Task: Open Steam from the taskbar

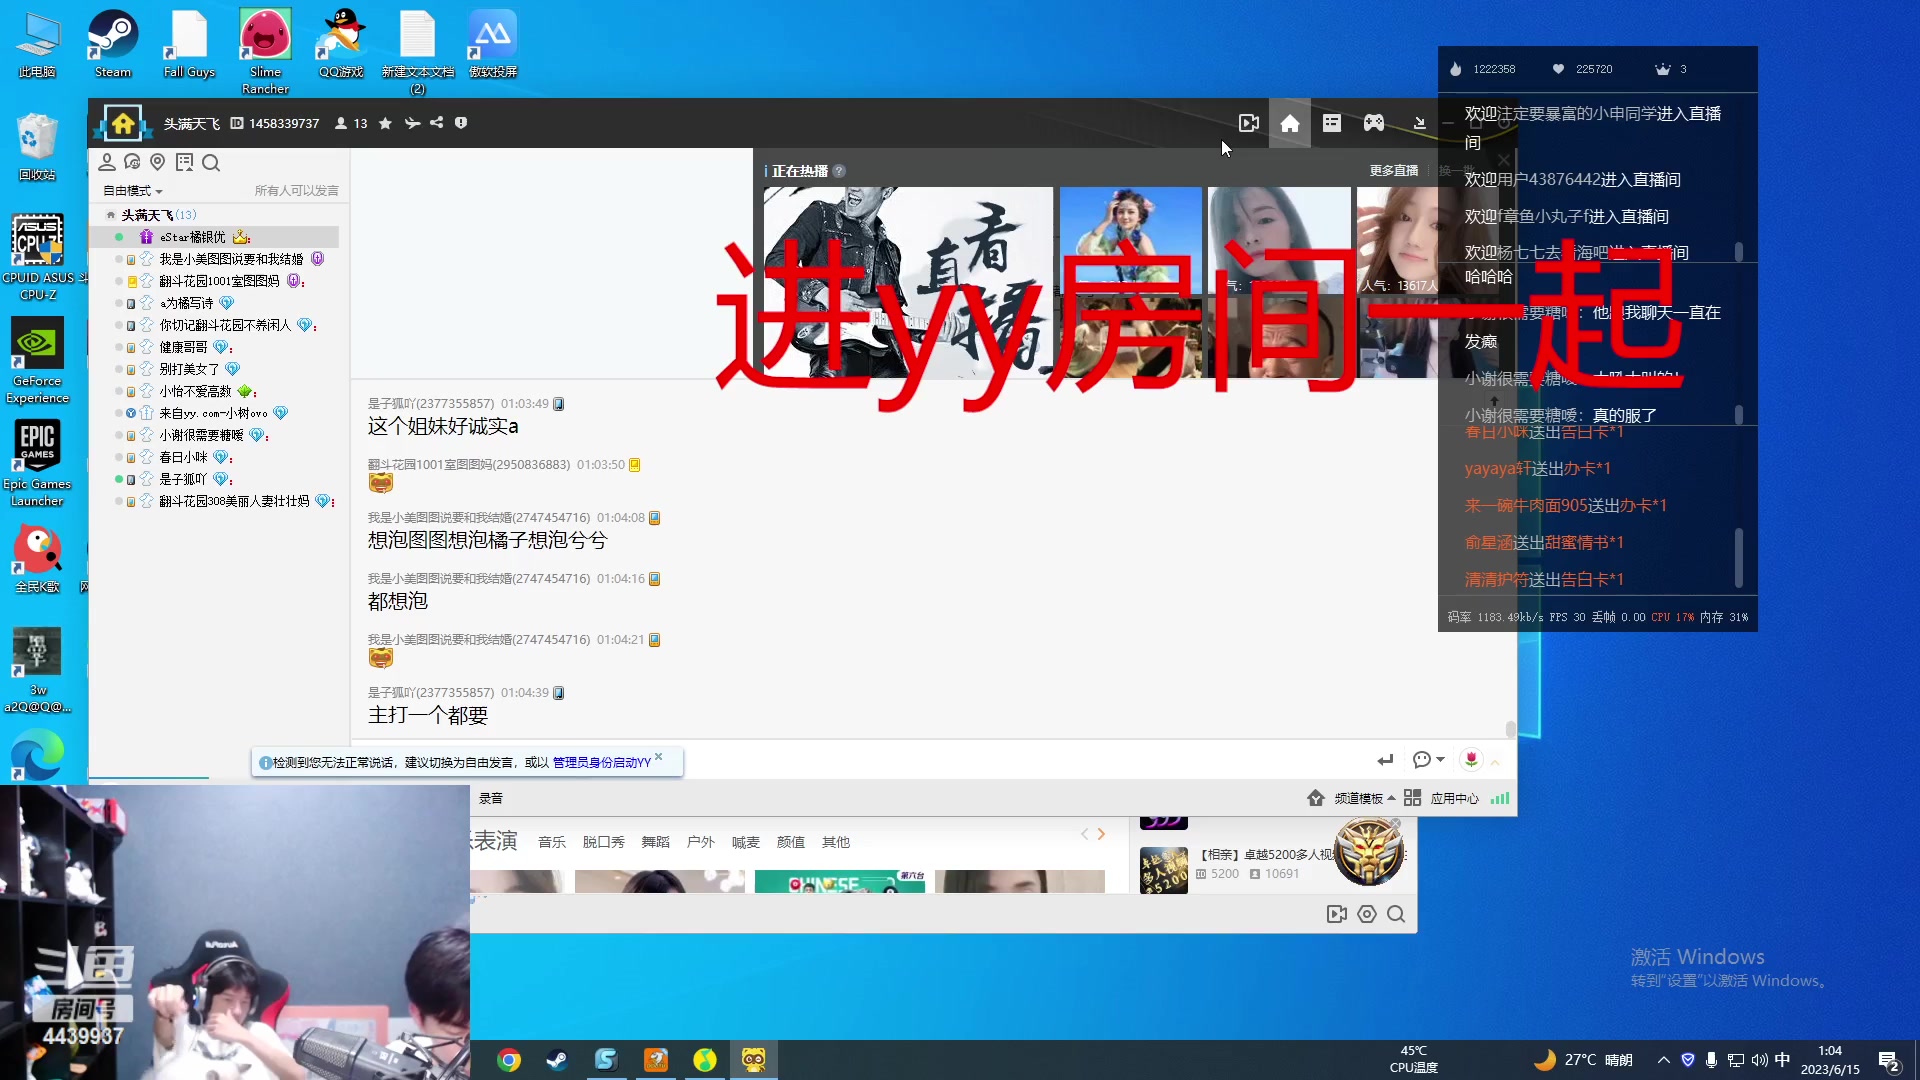Action: pyautogui.click(x=557, y=1060)
